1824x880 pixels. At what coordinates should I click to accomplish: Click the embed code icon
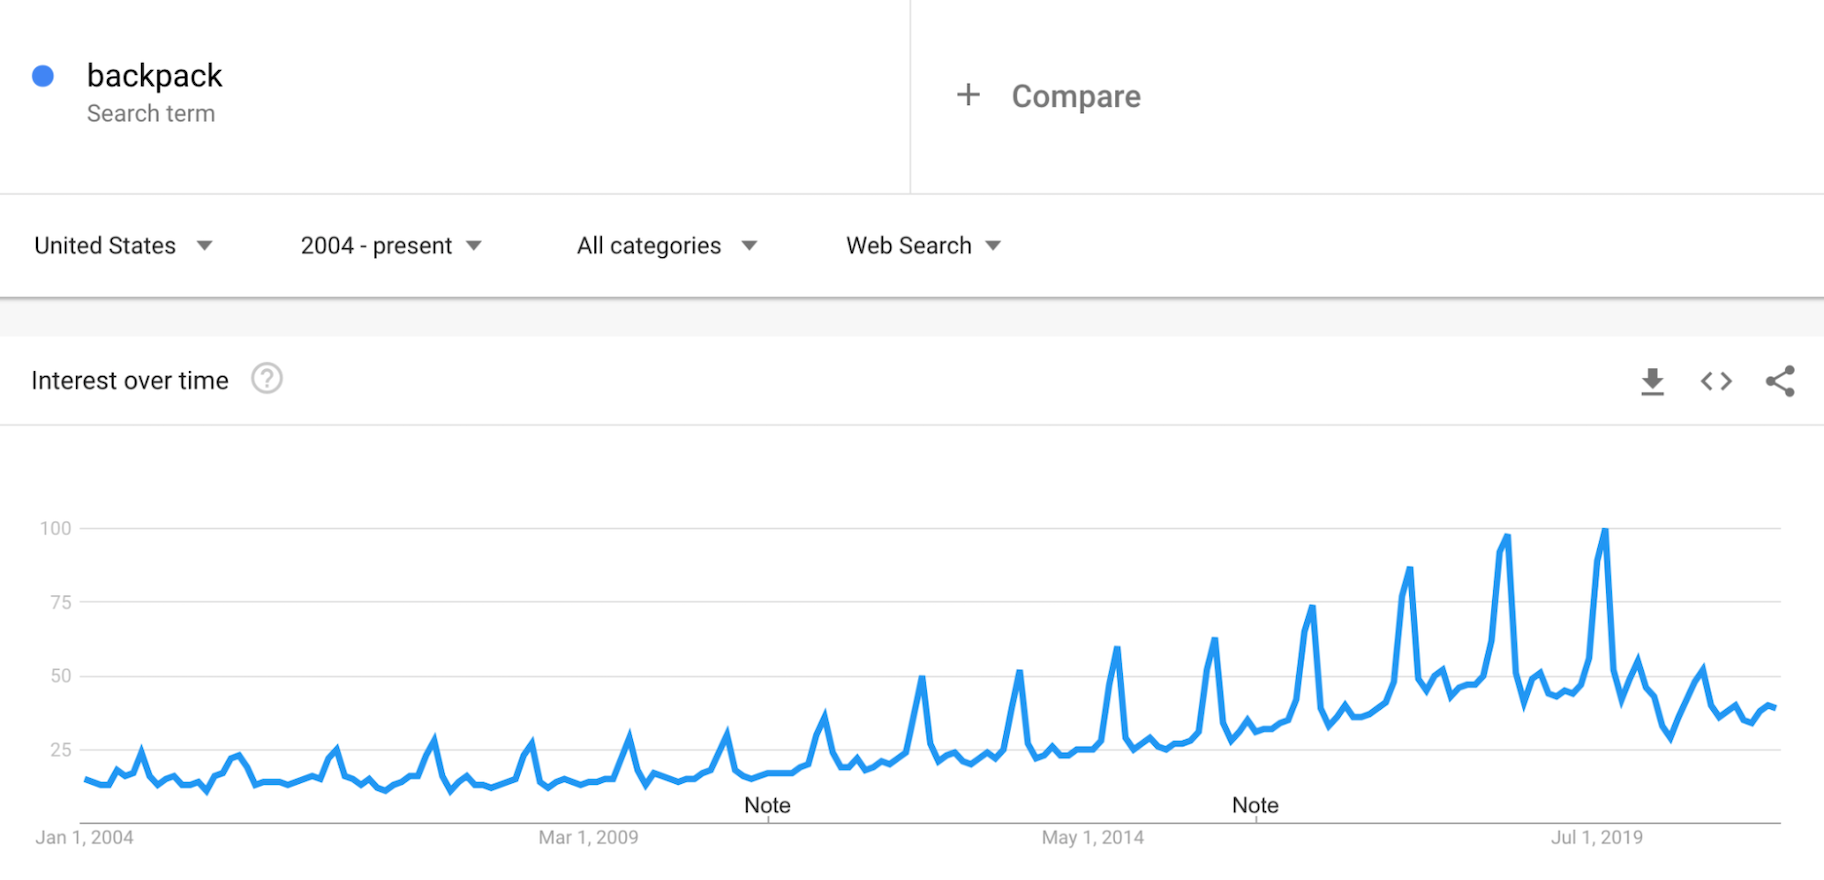(x=1716, y=381)
